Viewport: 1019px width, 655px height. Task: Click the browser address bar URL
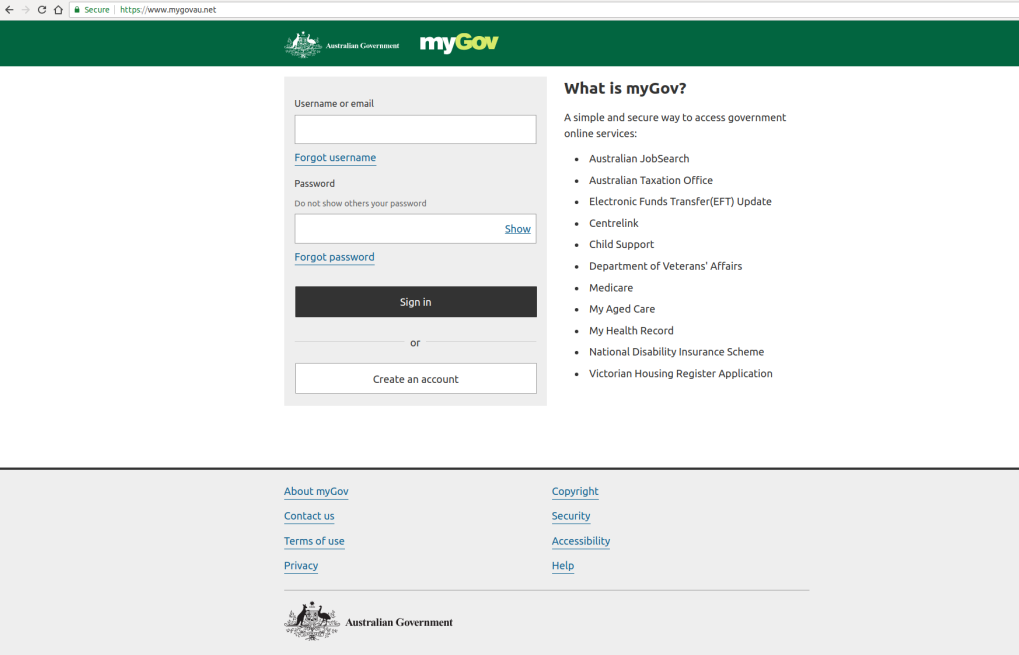[168, 10]
